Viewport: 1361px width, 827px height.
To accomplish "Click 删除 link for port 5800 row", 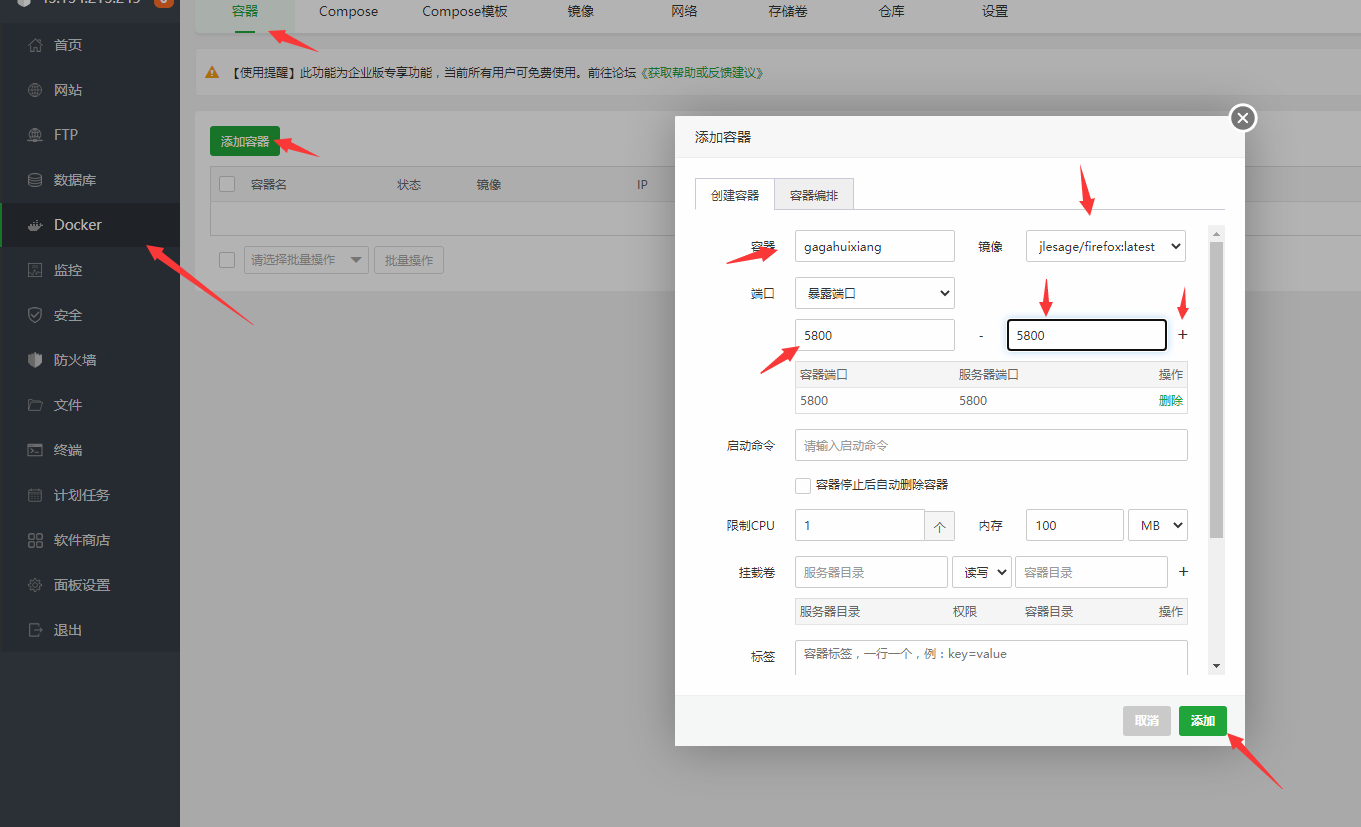I will [1171, 400].
